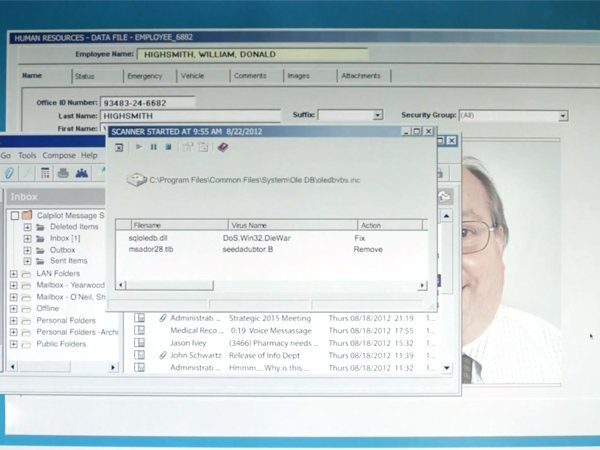600x450 pixels.
Task: Click the Deleted Items folder icon
Action: click(40, 227)
